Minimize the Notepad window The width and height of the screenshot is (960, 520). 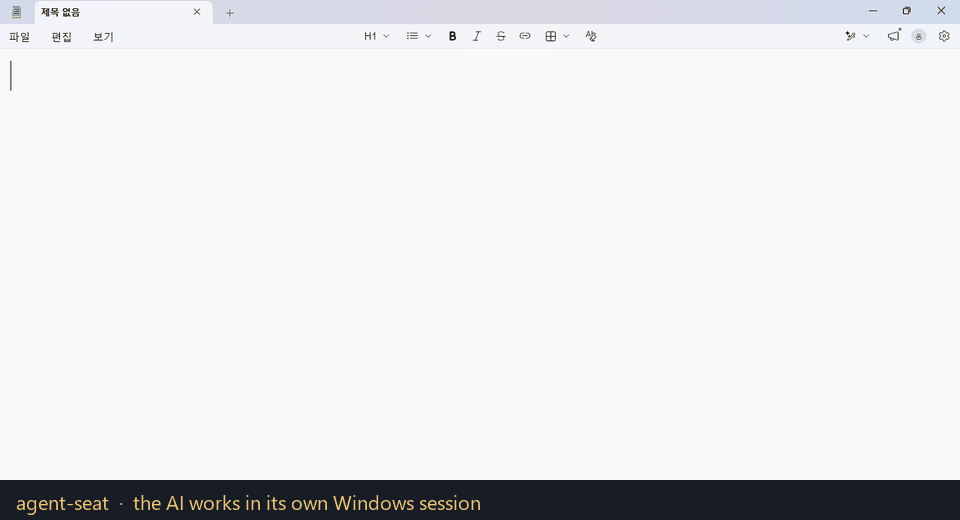tap(872, 11)
